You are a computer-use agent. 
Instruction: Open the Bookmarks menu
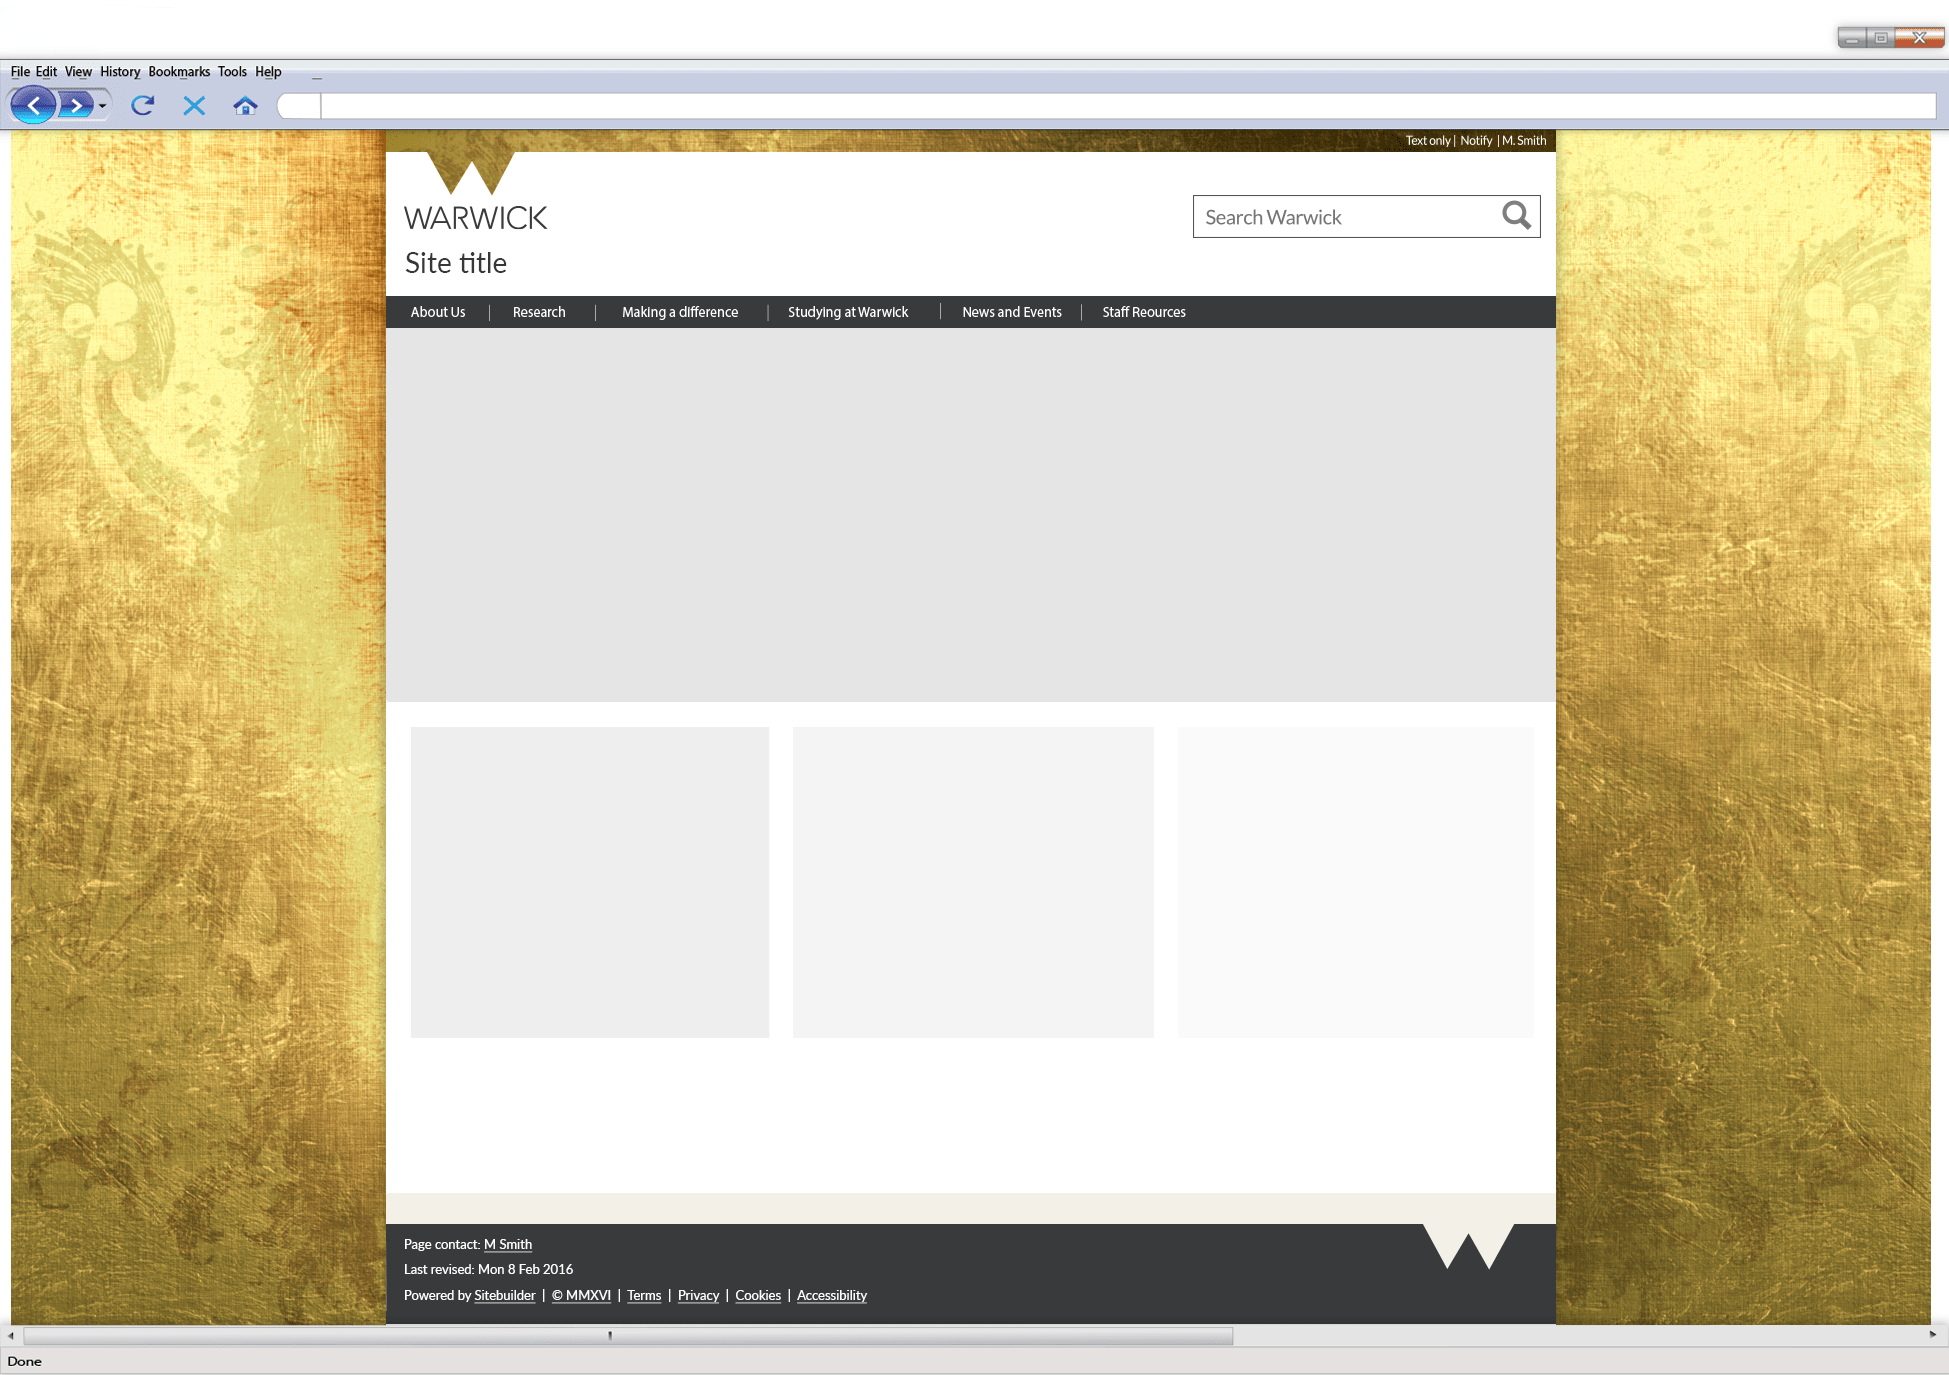[x=179, y=72]
